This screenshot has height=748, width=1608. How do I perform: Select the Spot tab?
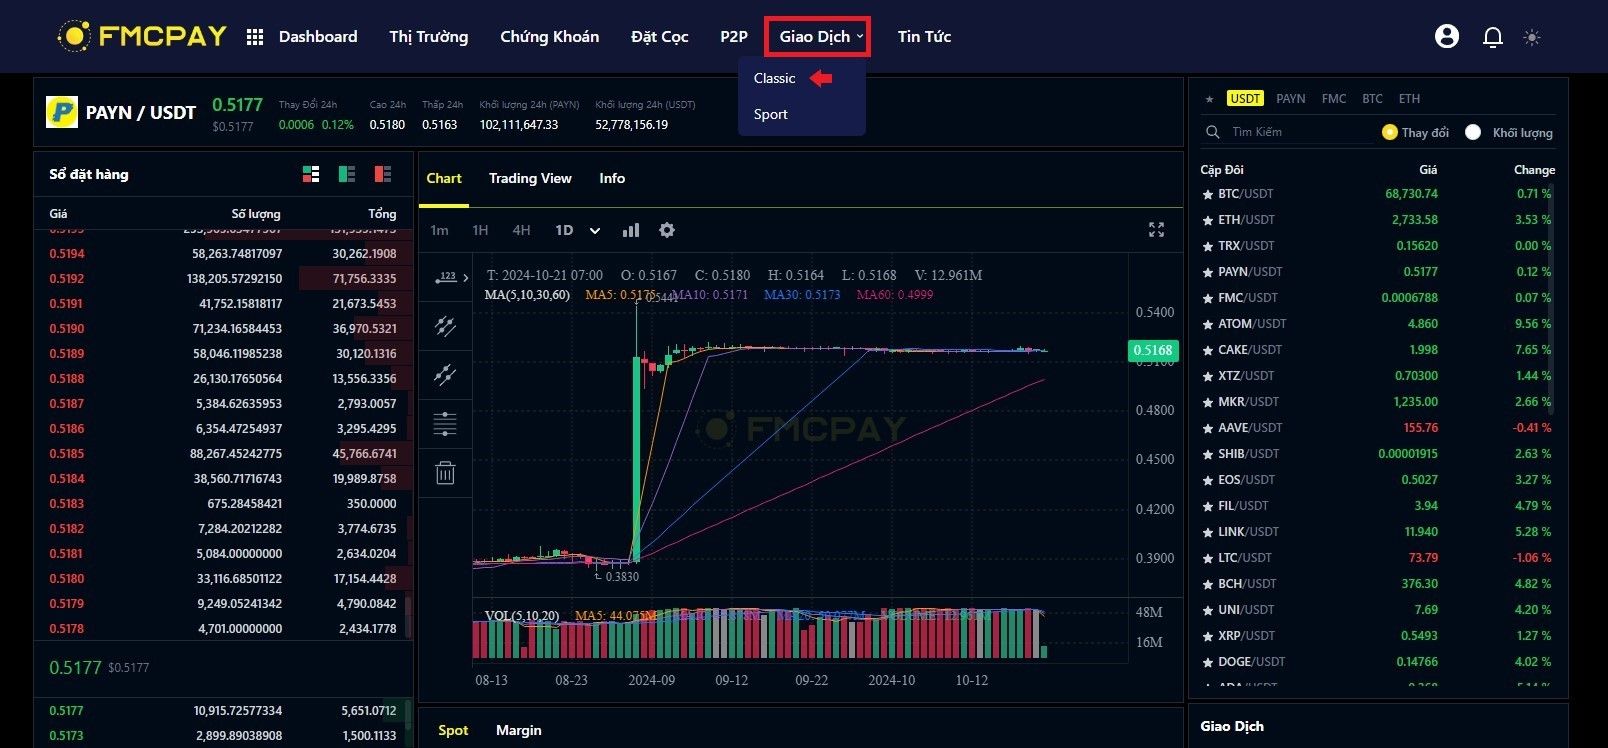coord(453,730)
